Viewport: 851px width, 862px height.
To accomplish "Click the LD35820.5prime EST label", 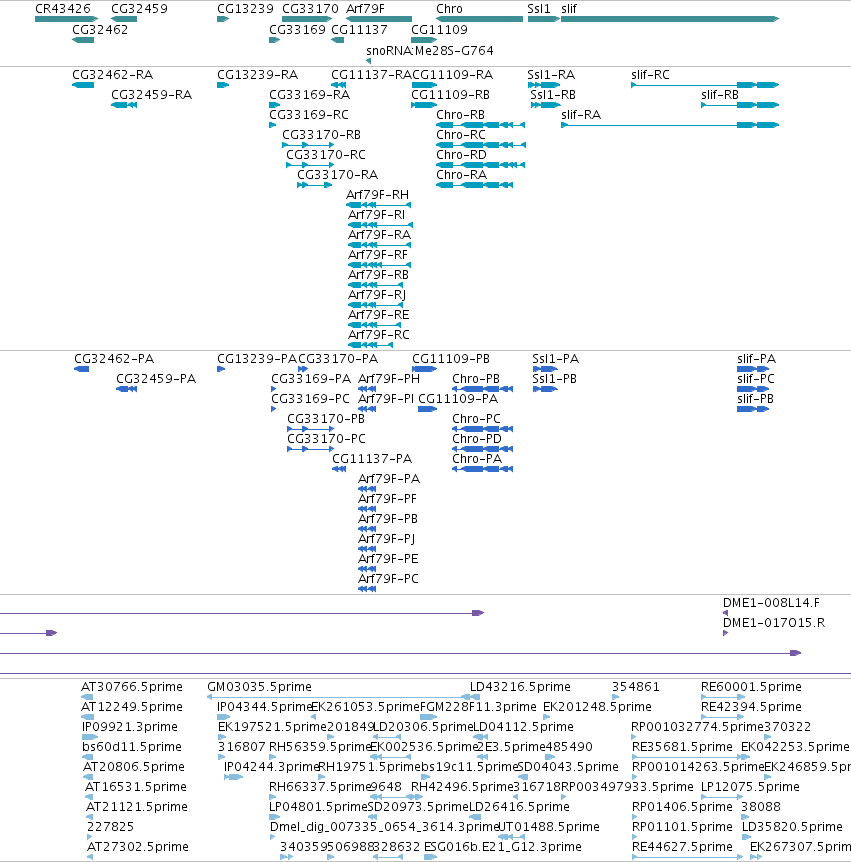I will click(792, 827).
